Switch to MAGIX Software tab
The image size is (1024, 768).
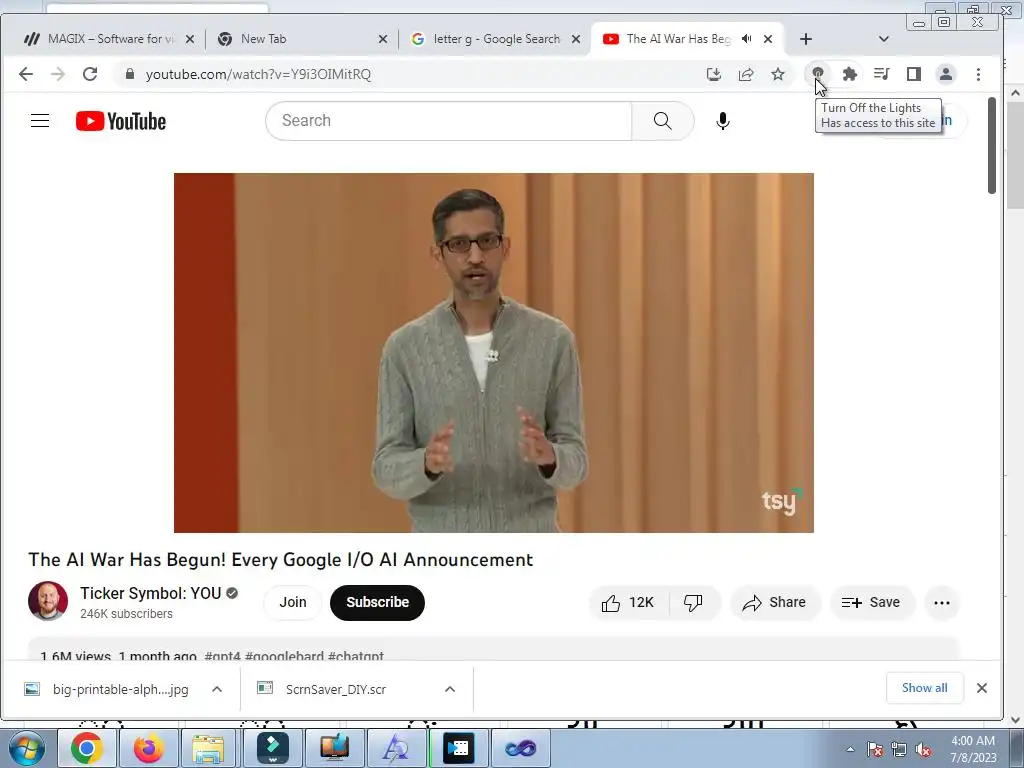pos(109,39)
